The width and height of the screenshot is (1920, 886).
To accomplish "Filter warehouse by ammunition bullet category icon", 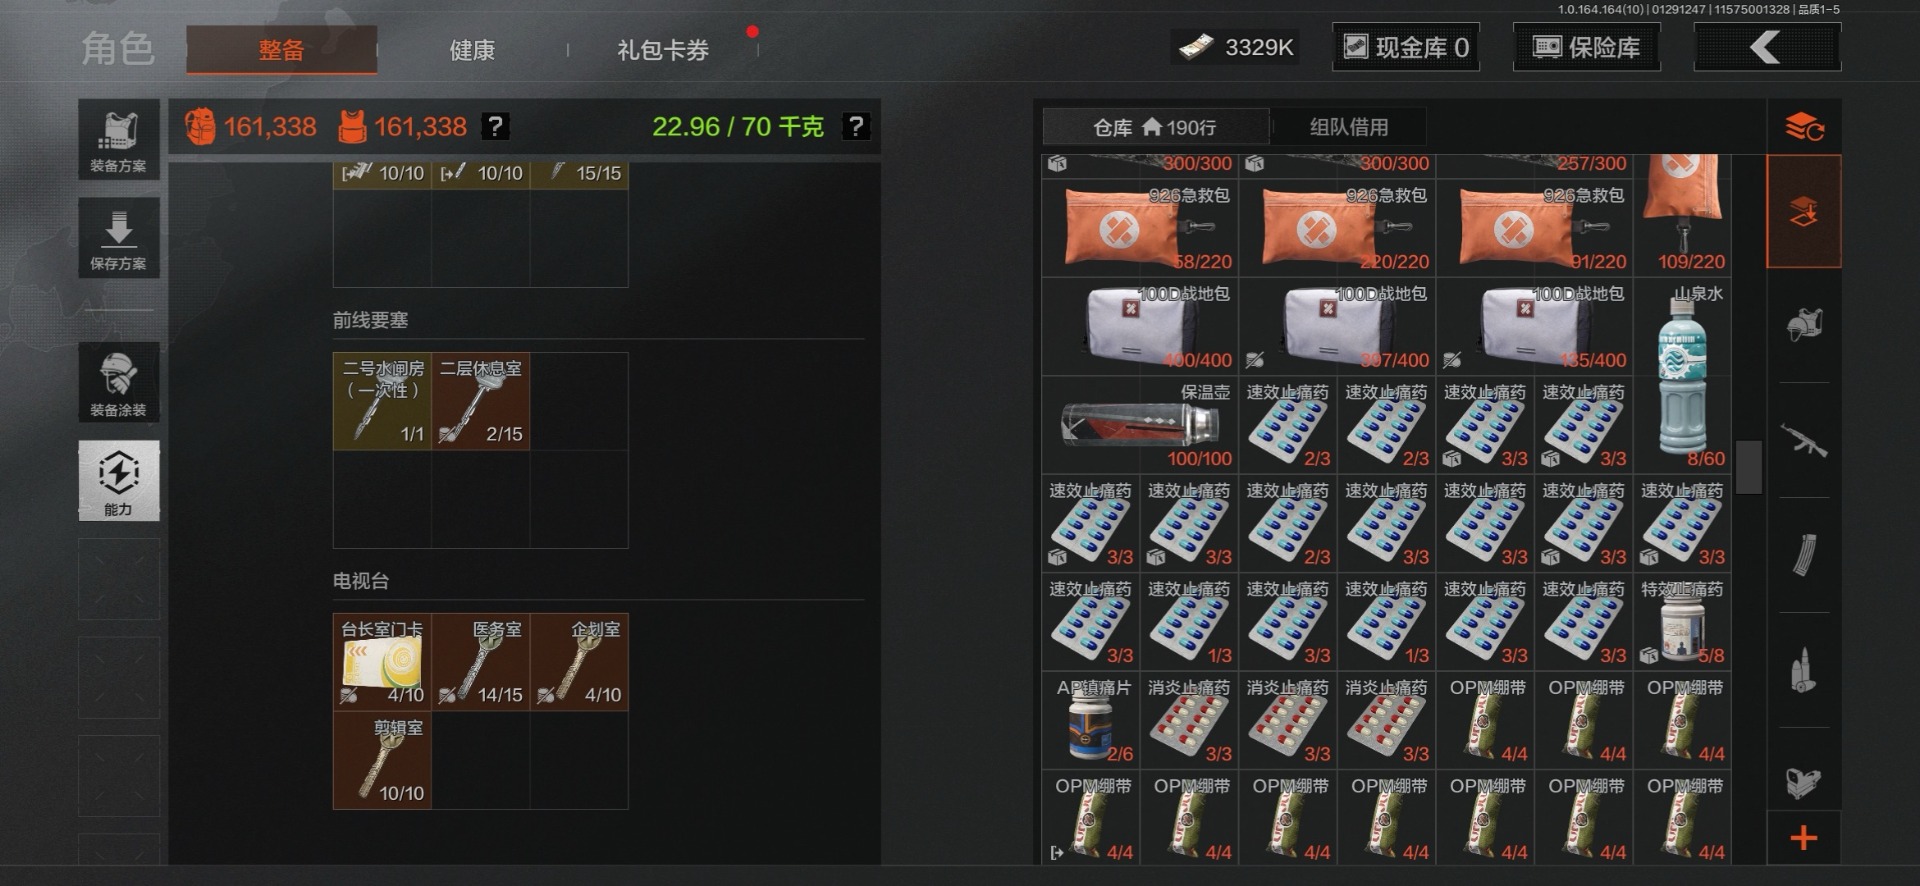I will 1804,670.
